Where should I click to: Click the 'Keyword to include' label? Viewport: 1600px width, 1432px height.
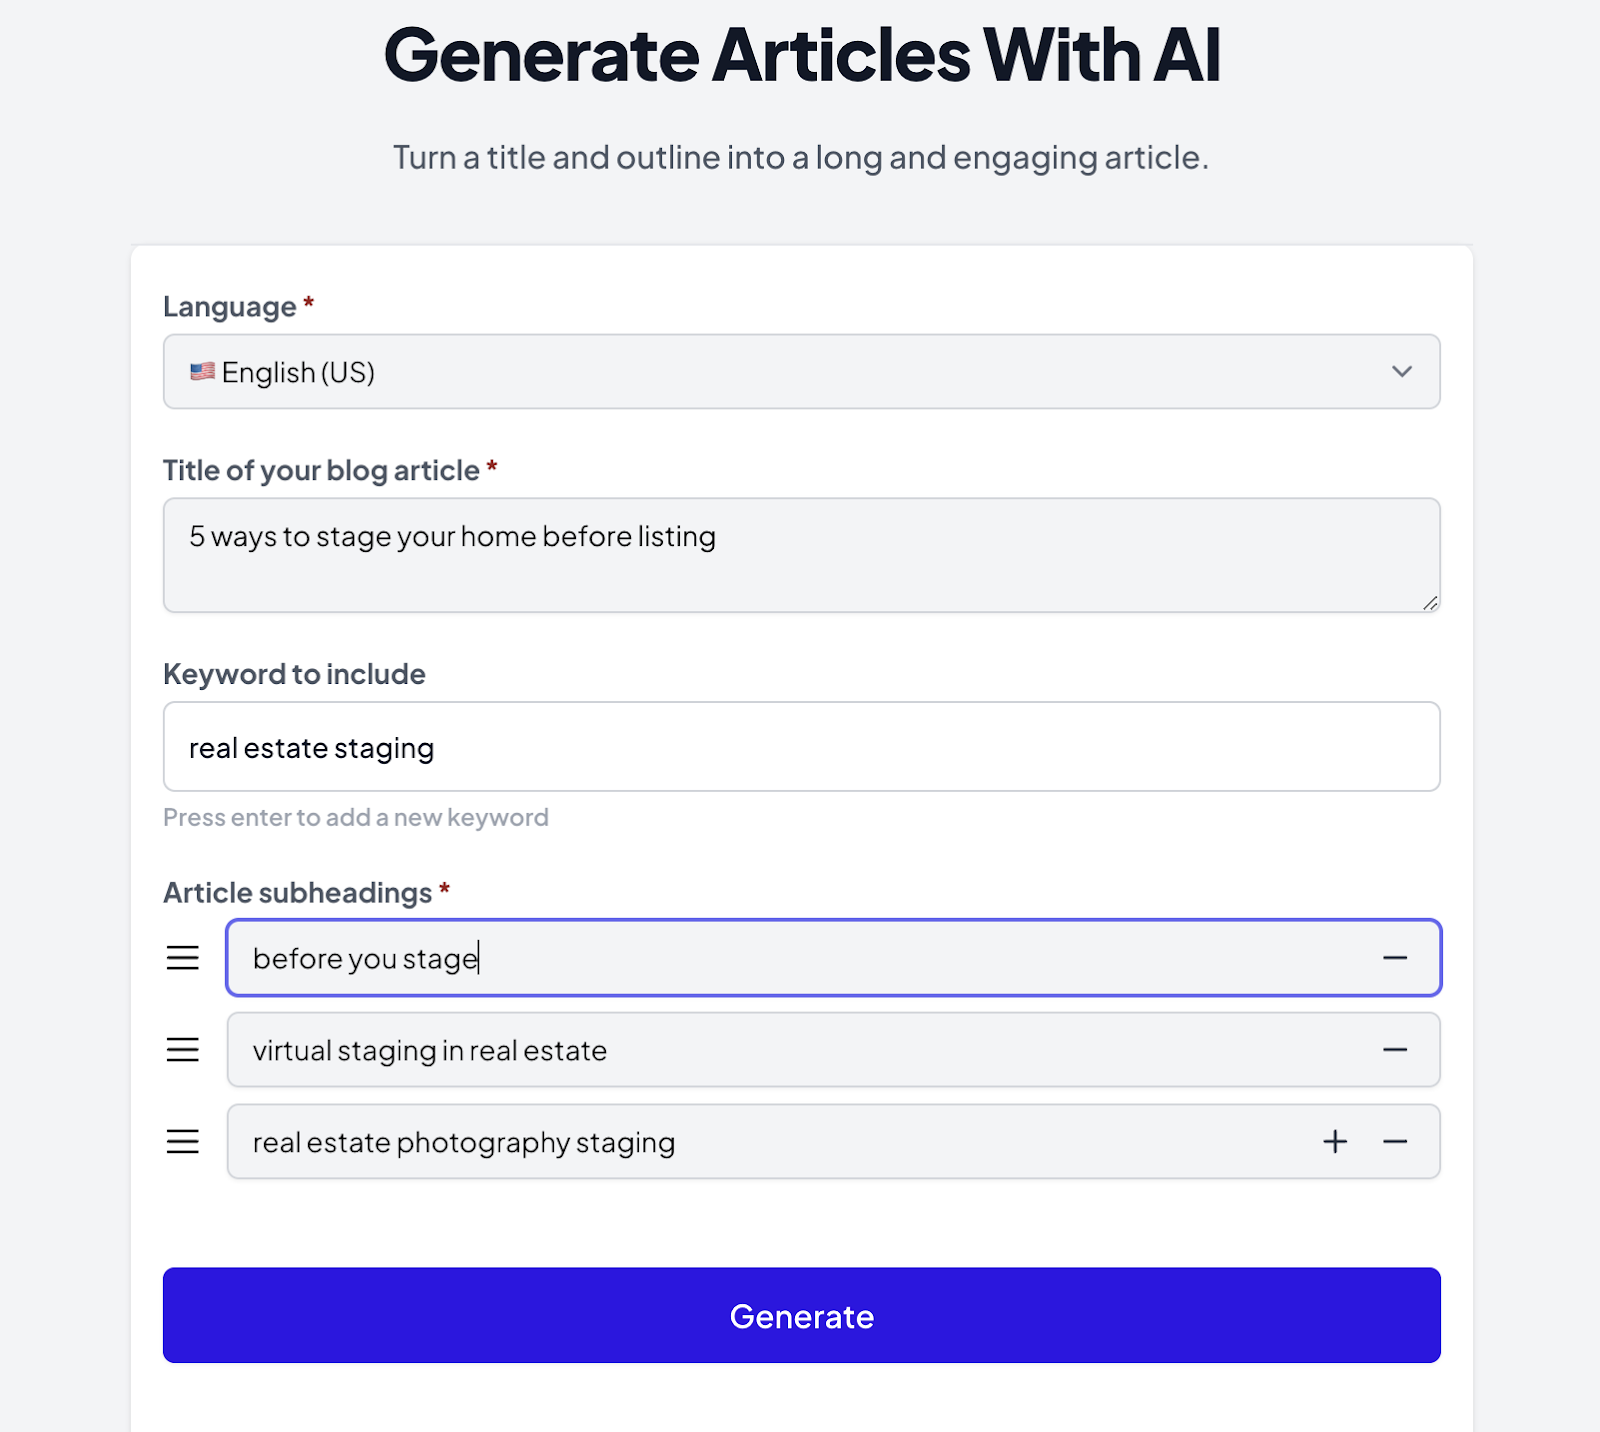(294, 674)
